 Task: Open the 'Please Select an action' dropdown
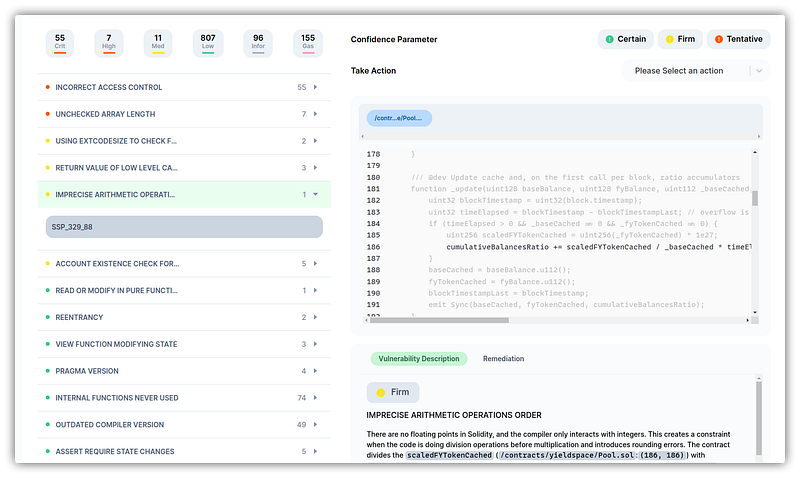(x=695, y=71)
